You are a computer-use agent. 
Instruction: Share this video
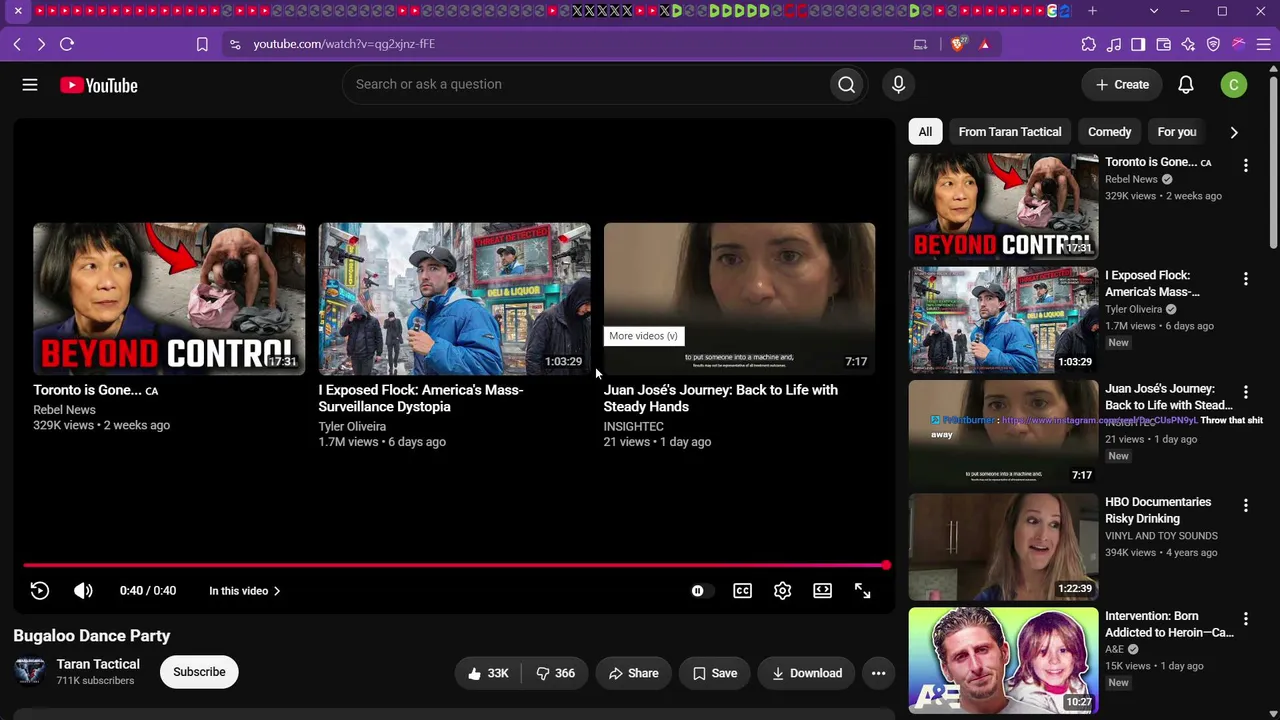point(633,673)
